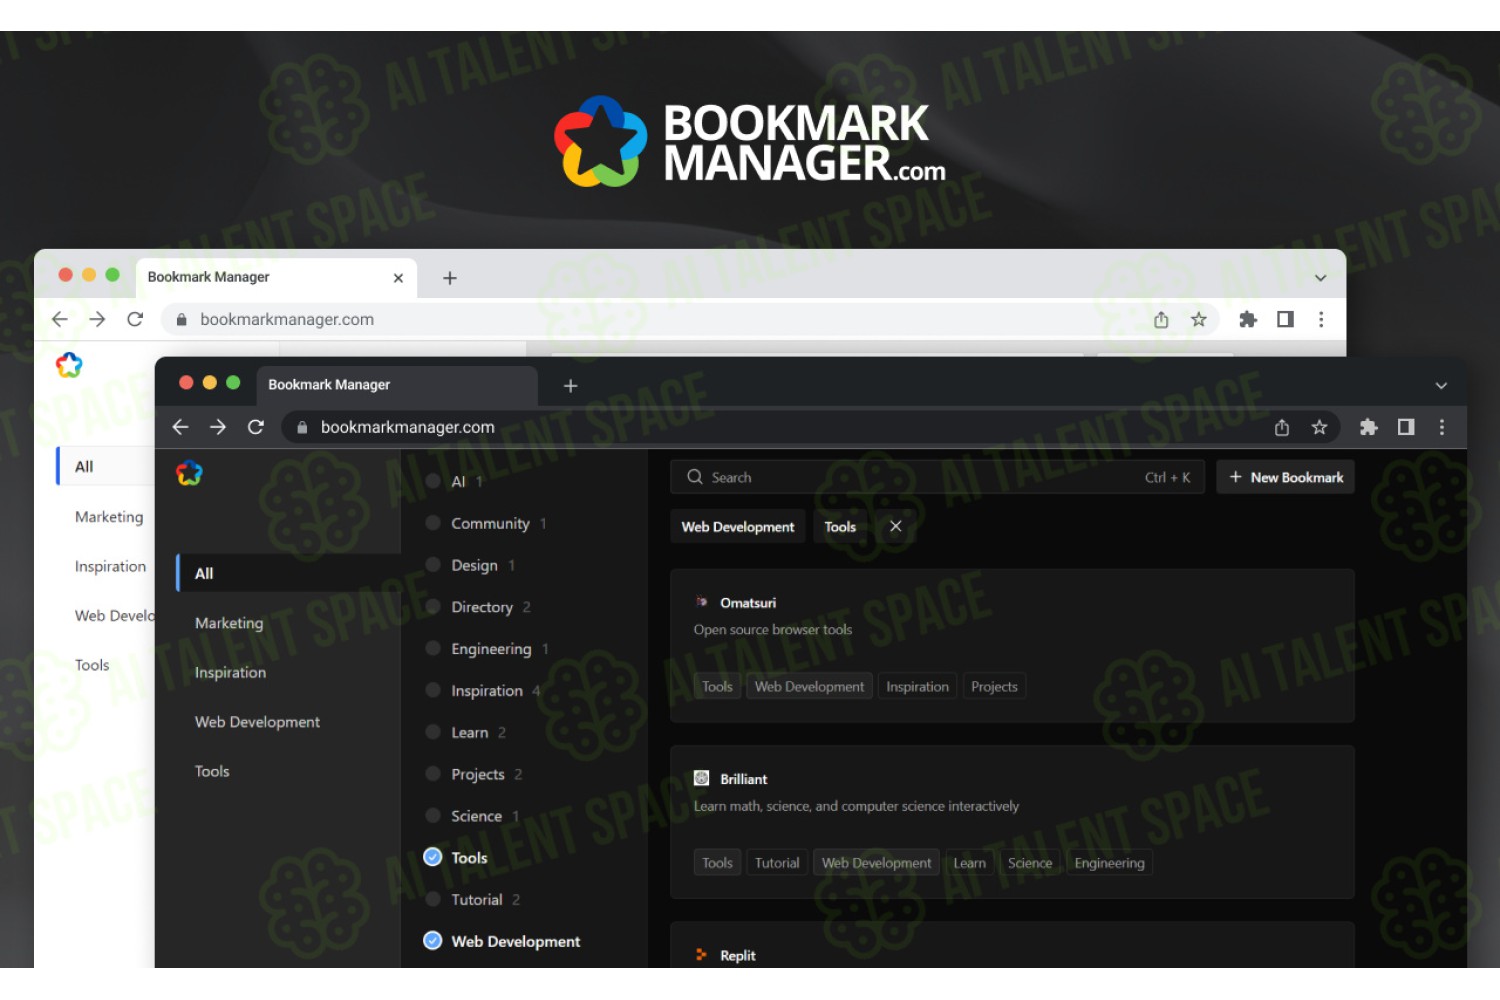Open new tab in light browser window
Screen dimensions: 1500x1000
pos(450,278)
